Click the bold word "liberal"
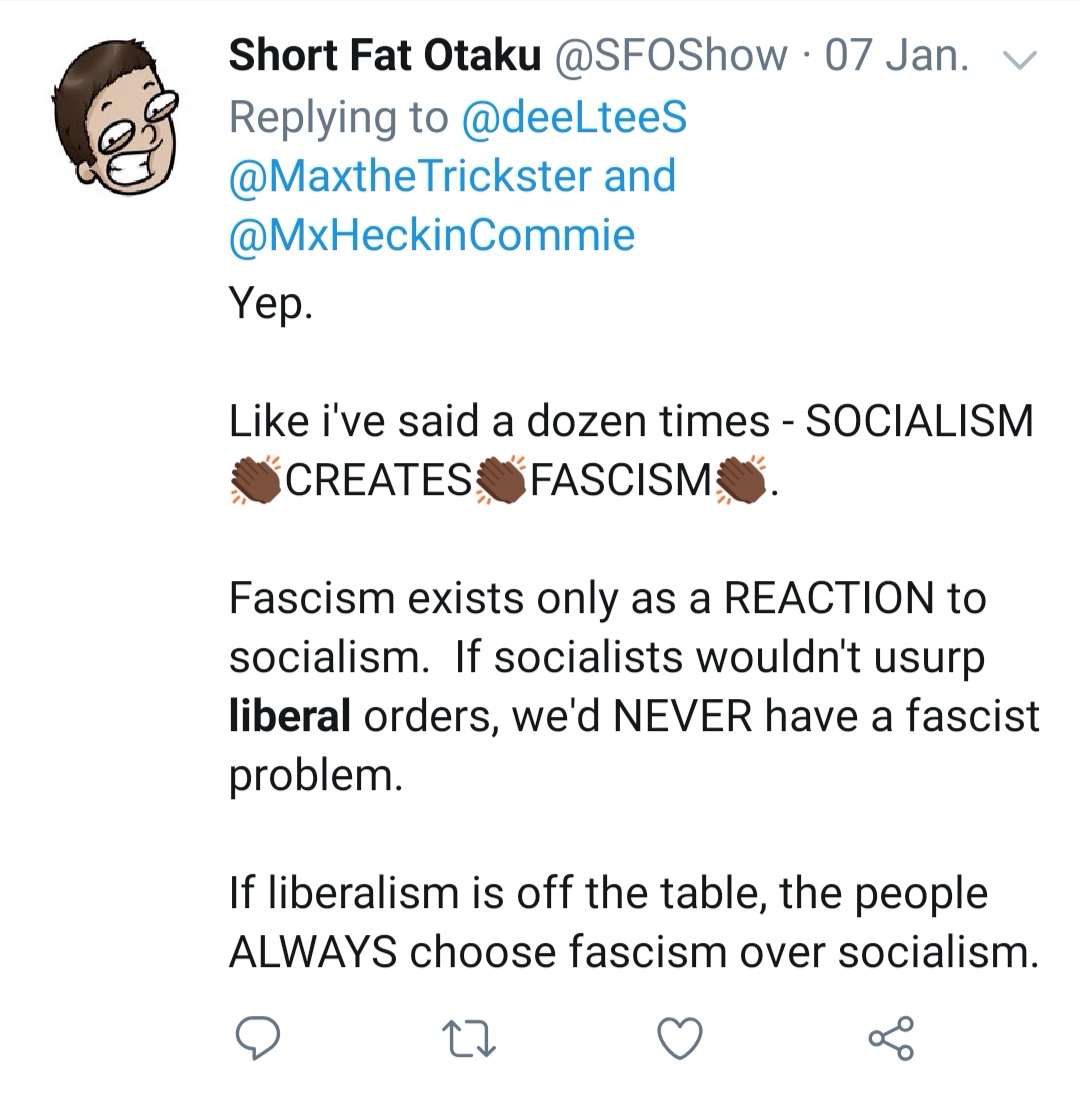1080x1095 pixels. tap(290, 716)
